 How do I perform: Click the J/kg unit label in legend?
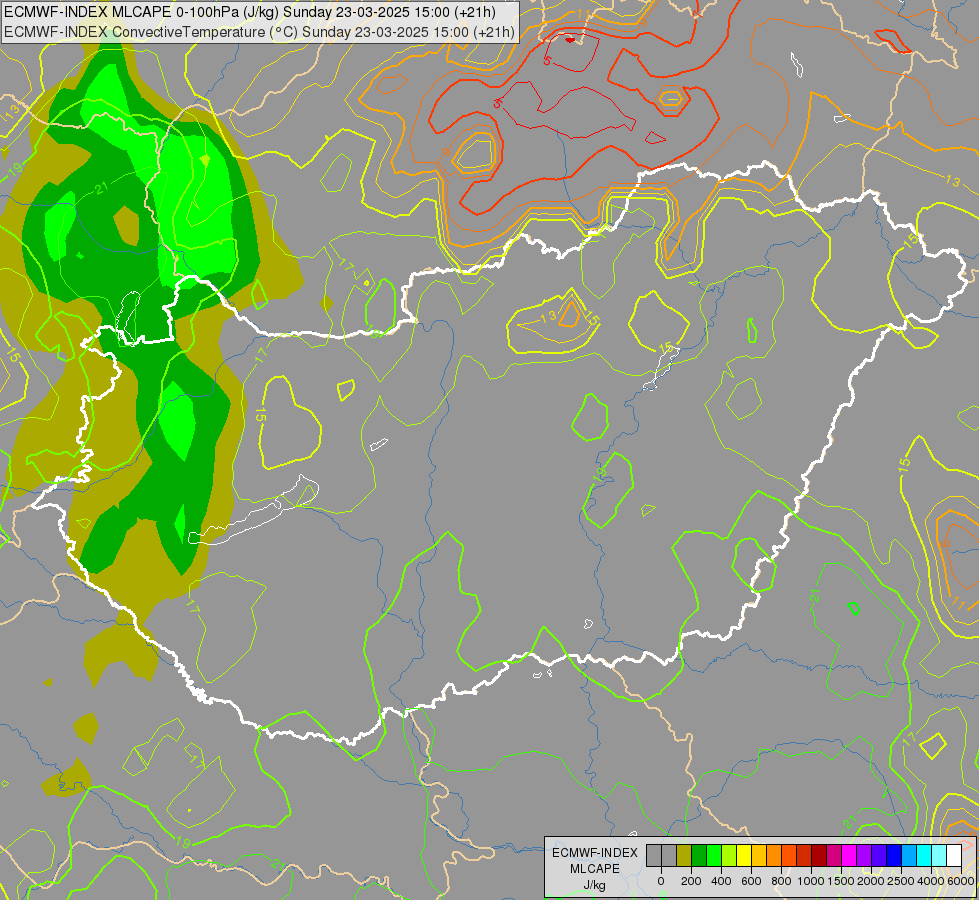point(594,886)
